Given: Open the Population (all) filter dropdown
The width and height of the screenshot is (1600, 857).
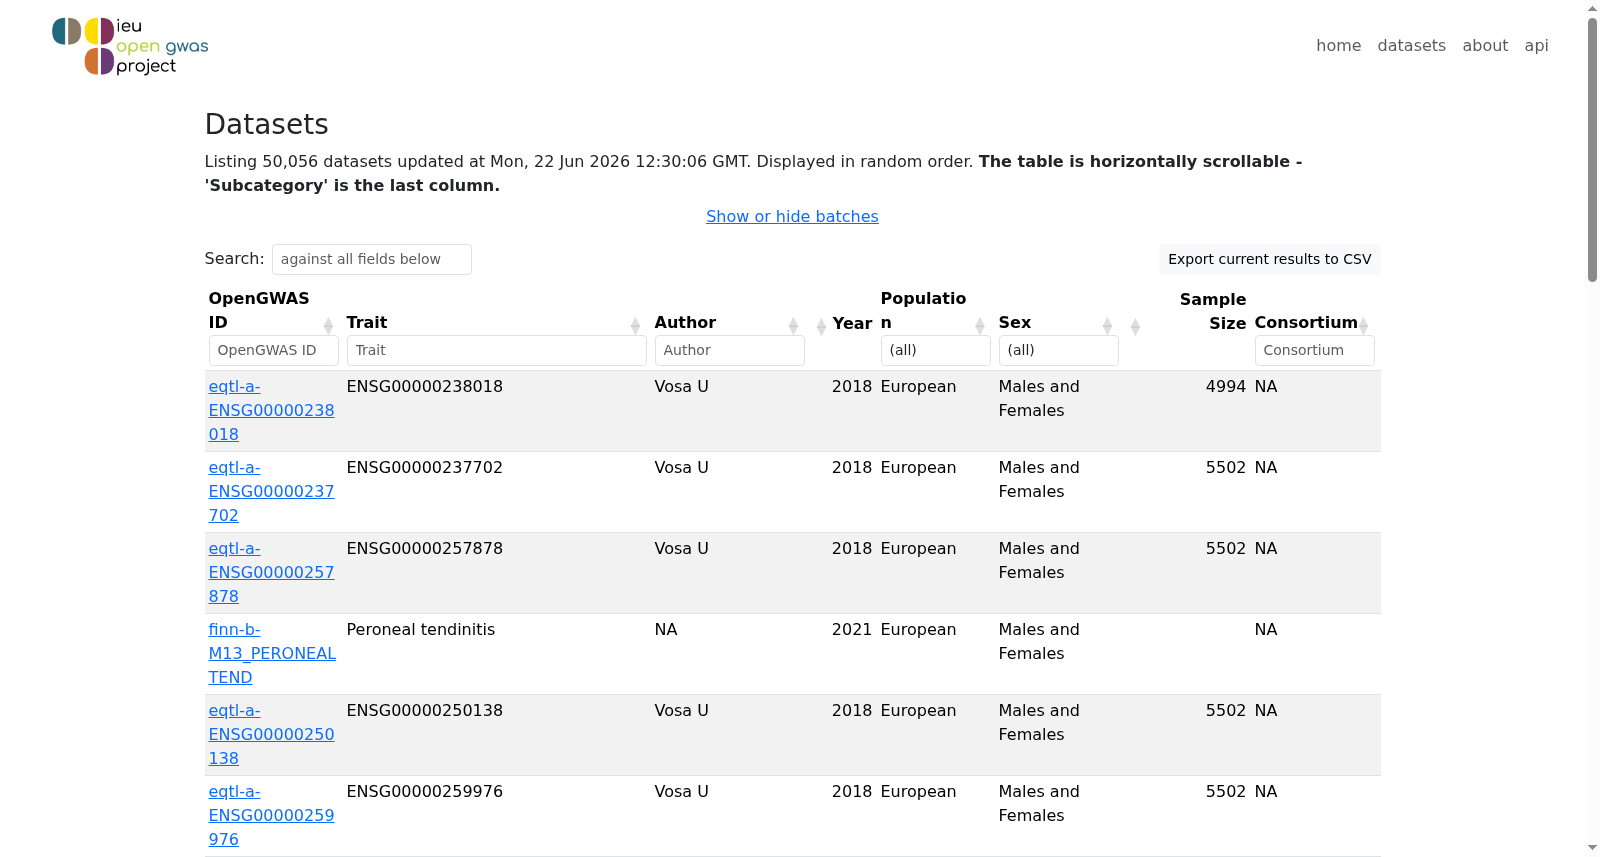Looking at the screenshot, I should coord(935,350).
